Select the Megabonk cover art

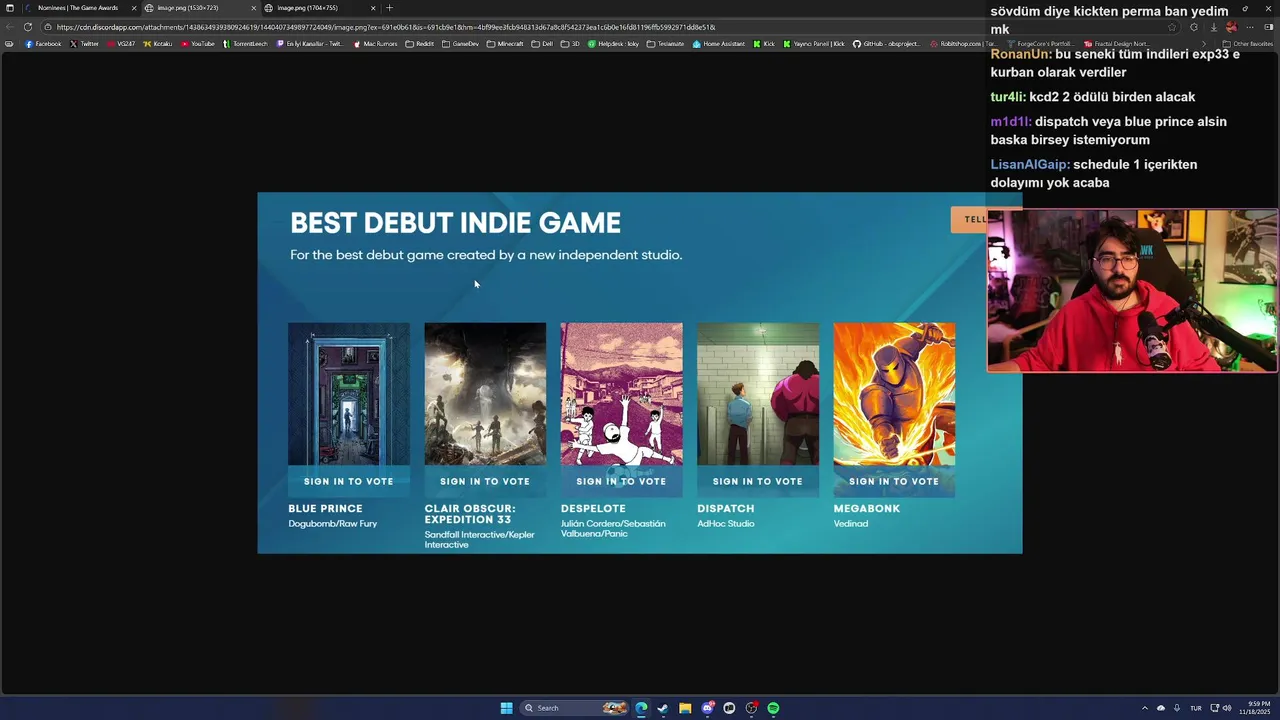click(894, 394)
